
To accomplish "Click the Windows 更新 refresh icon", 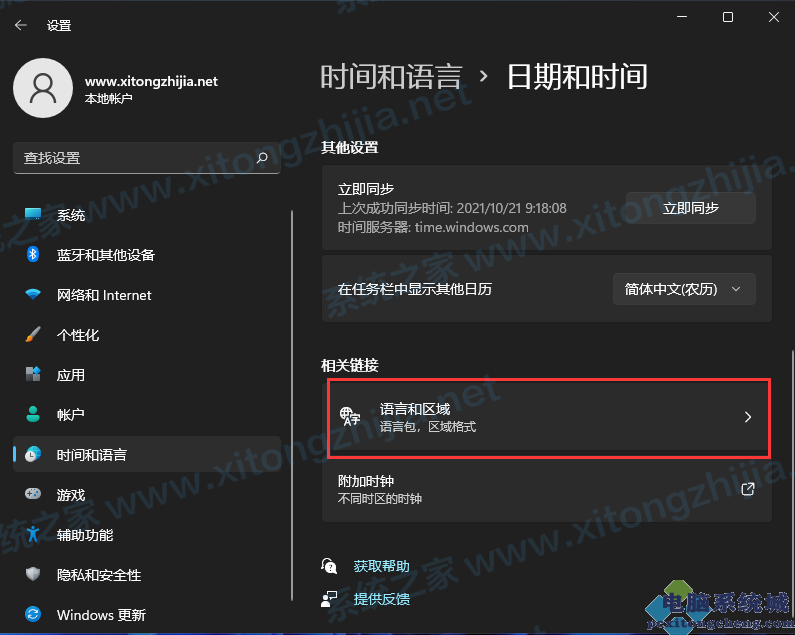I will click(33, 614).
